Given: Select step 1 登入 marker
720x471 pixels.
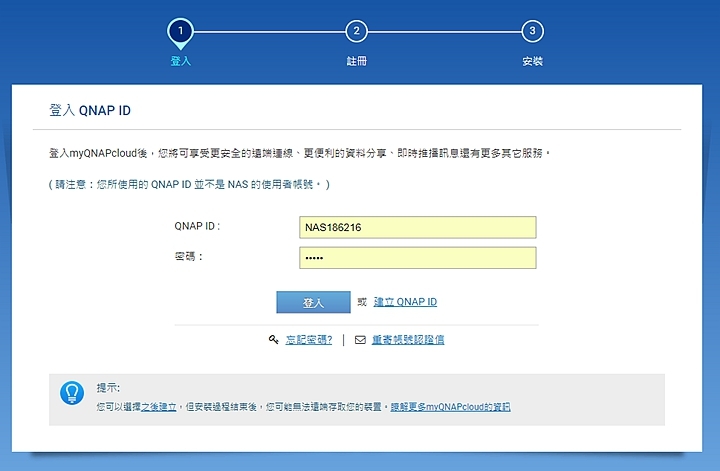Looking at the screenshot, I should pyautogui.click(x=180, y=32).
